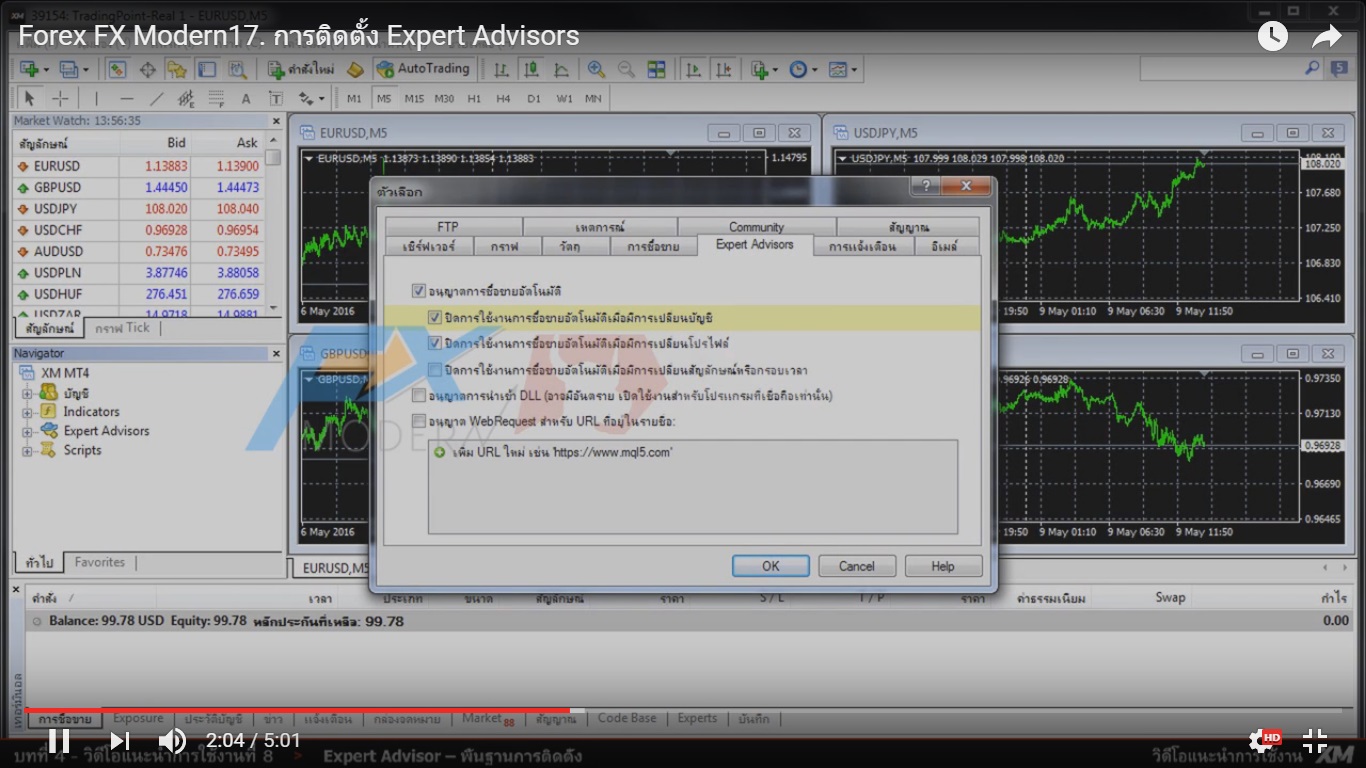
Task: Zoom out on the chart
Action: point(626,69)
